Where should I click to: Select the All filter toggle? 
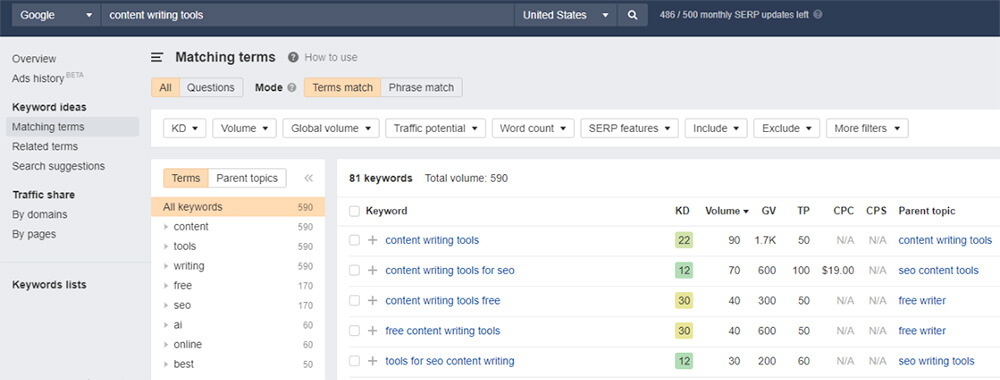pyautogui.click(x=165, y=88)
